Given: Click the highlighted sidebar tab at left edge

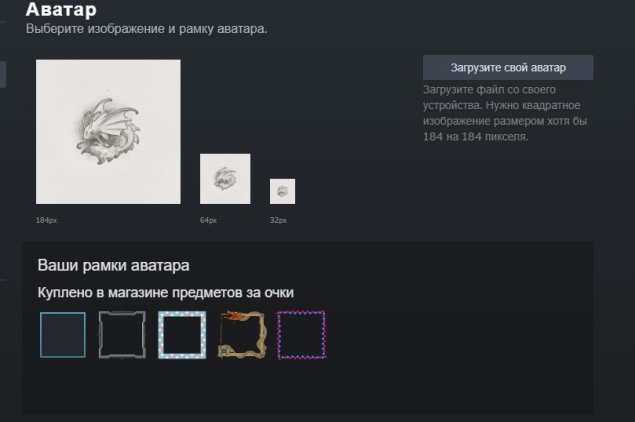Looking at the screenshot, I should coord(3,75).
